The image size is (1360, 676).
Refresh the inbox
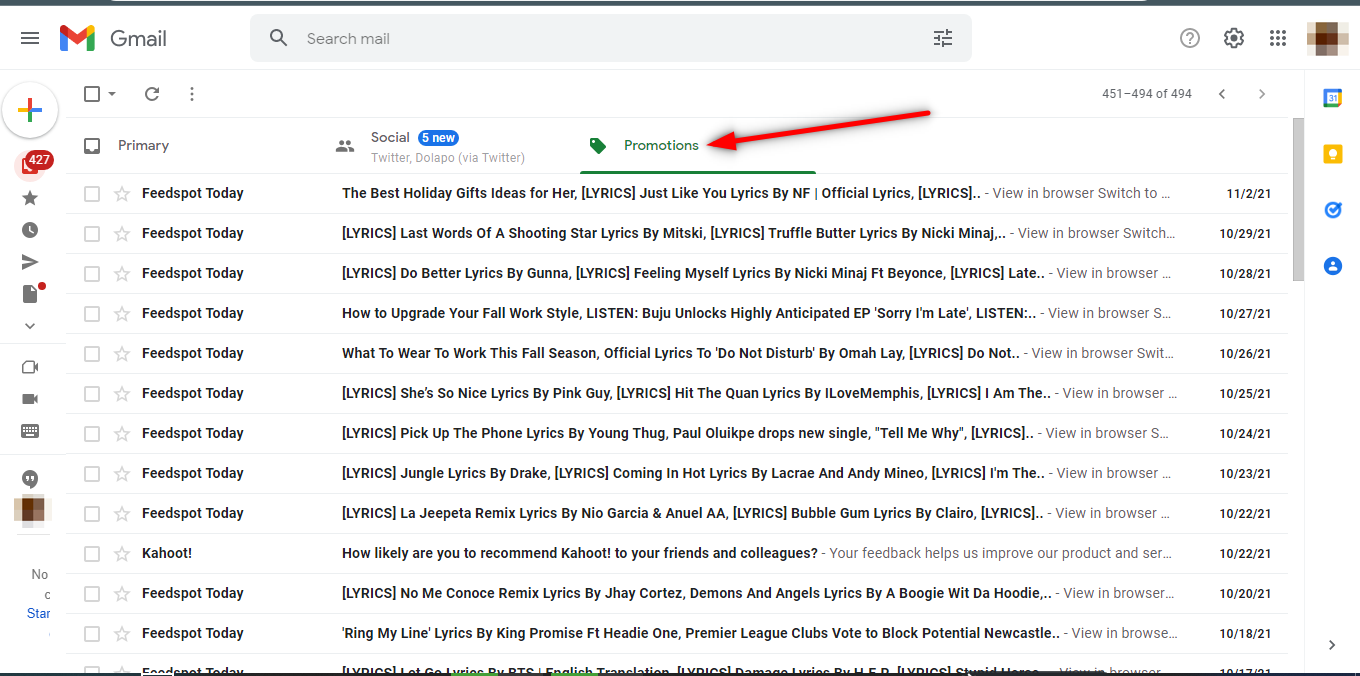click(x=151, y=93)
